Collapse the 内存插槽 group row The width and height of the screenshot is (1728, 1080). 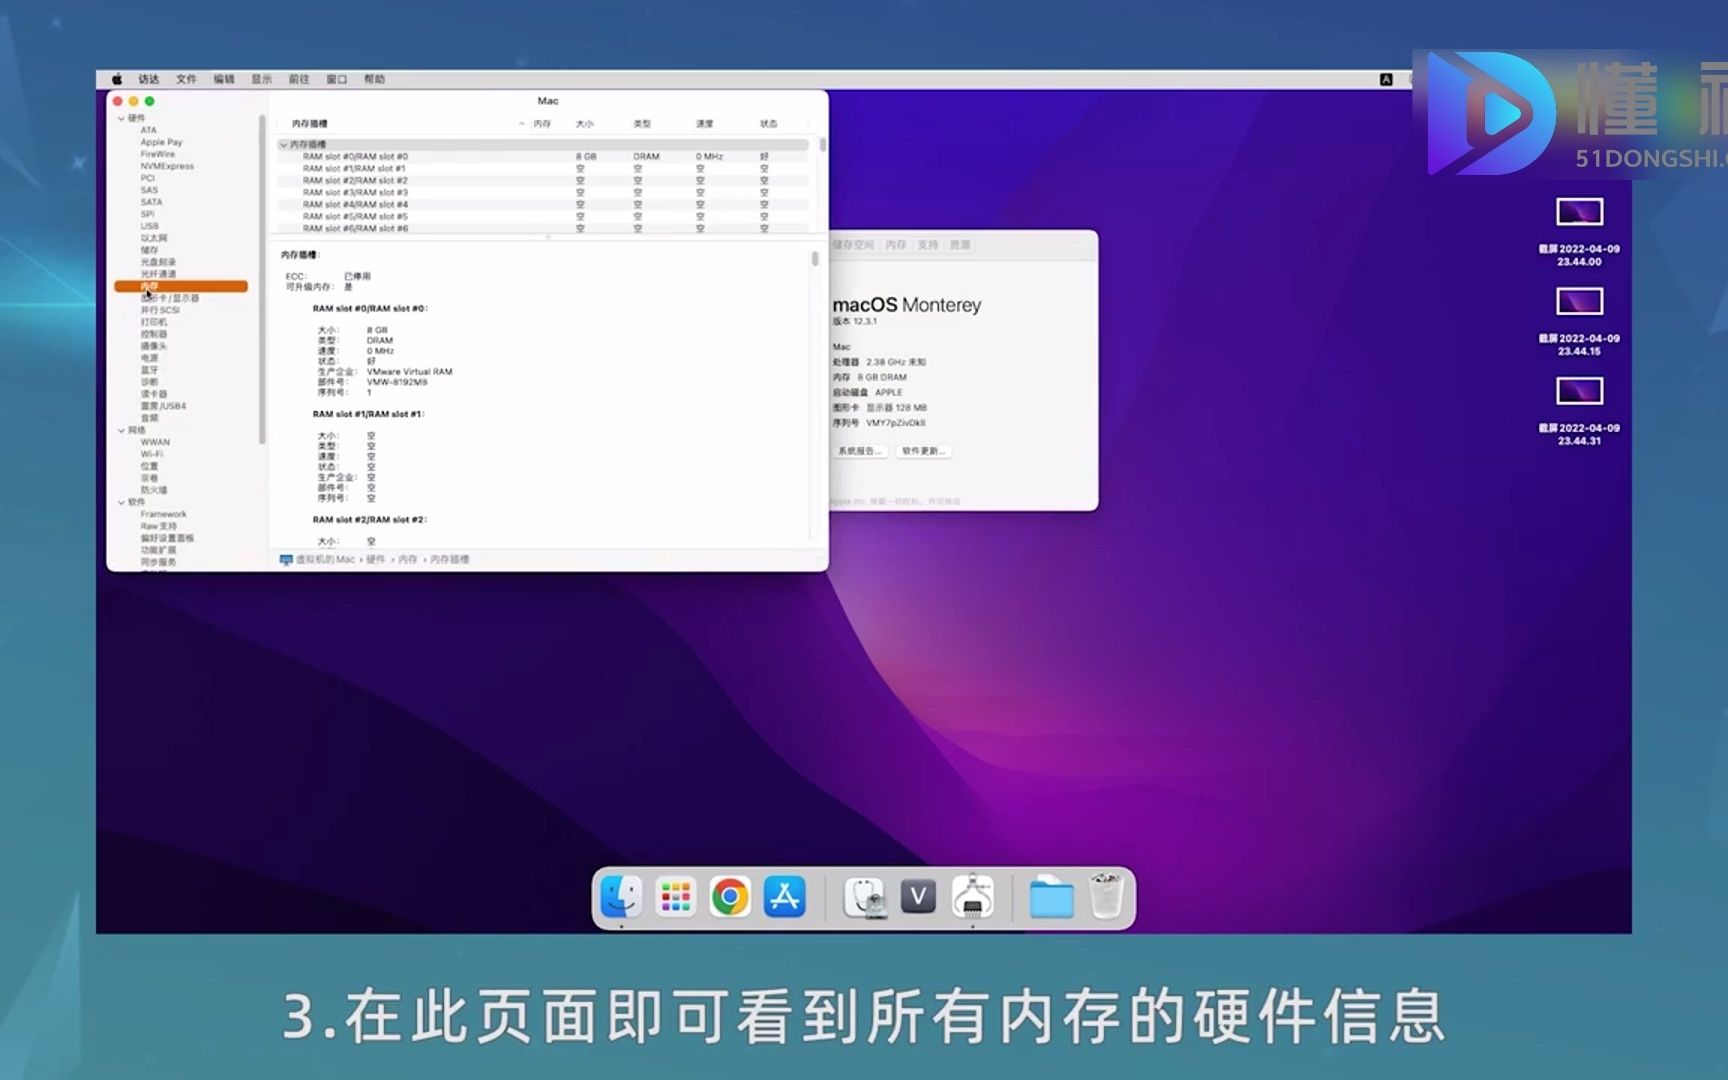click(x=283, y=145)
